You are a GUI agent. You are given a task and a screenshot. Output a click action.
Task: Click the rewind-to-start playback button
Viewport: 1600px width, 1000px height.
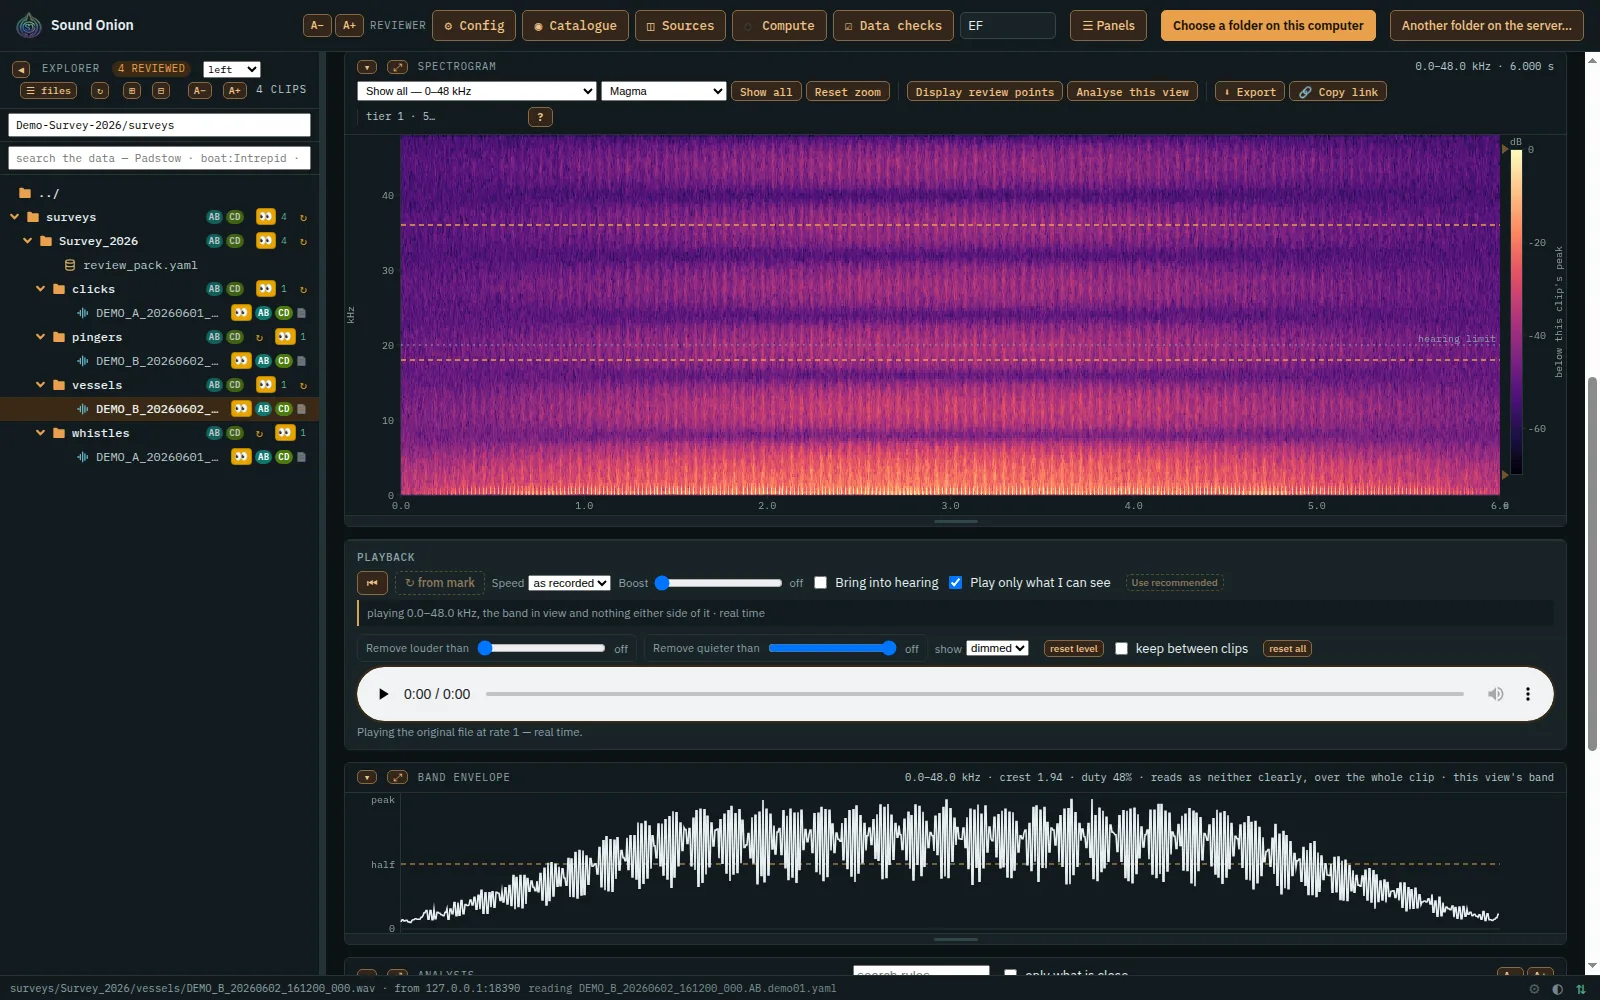click(372, 583)
